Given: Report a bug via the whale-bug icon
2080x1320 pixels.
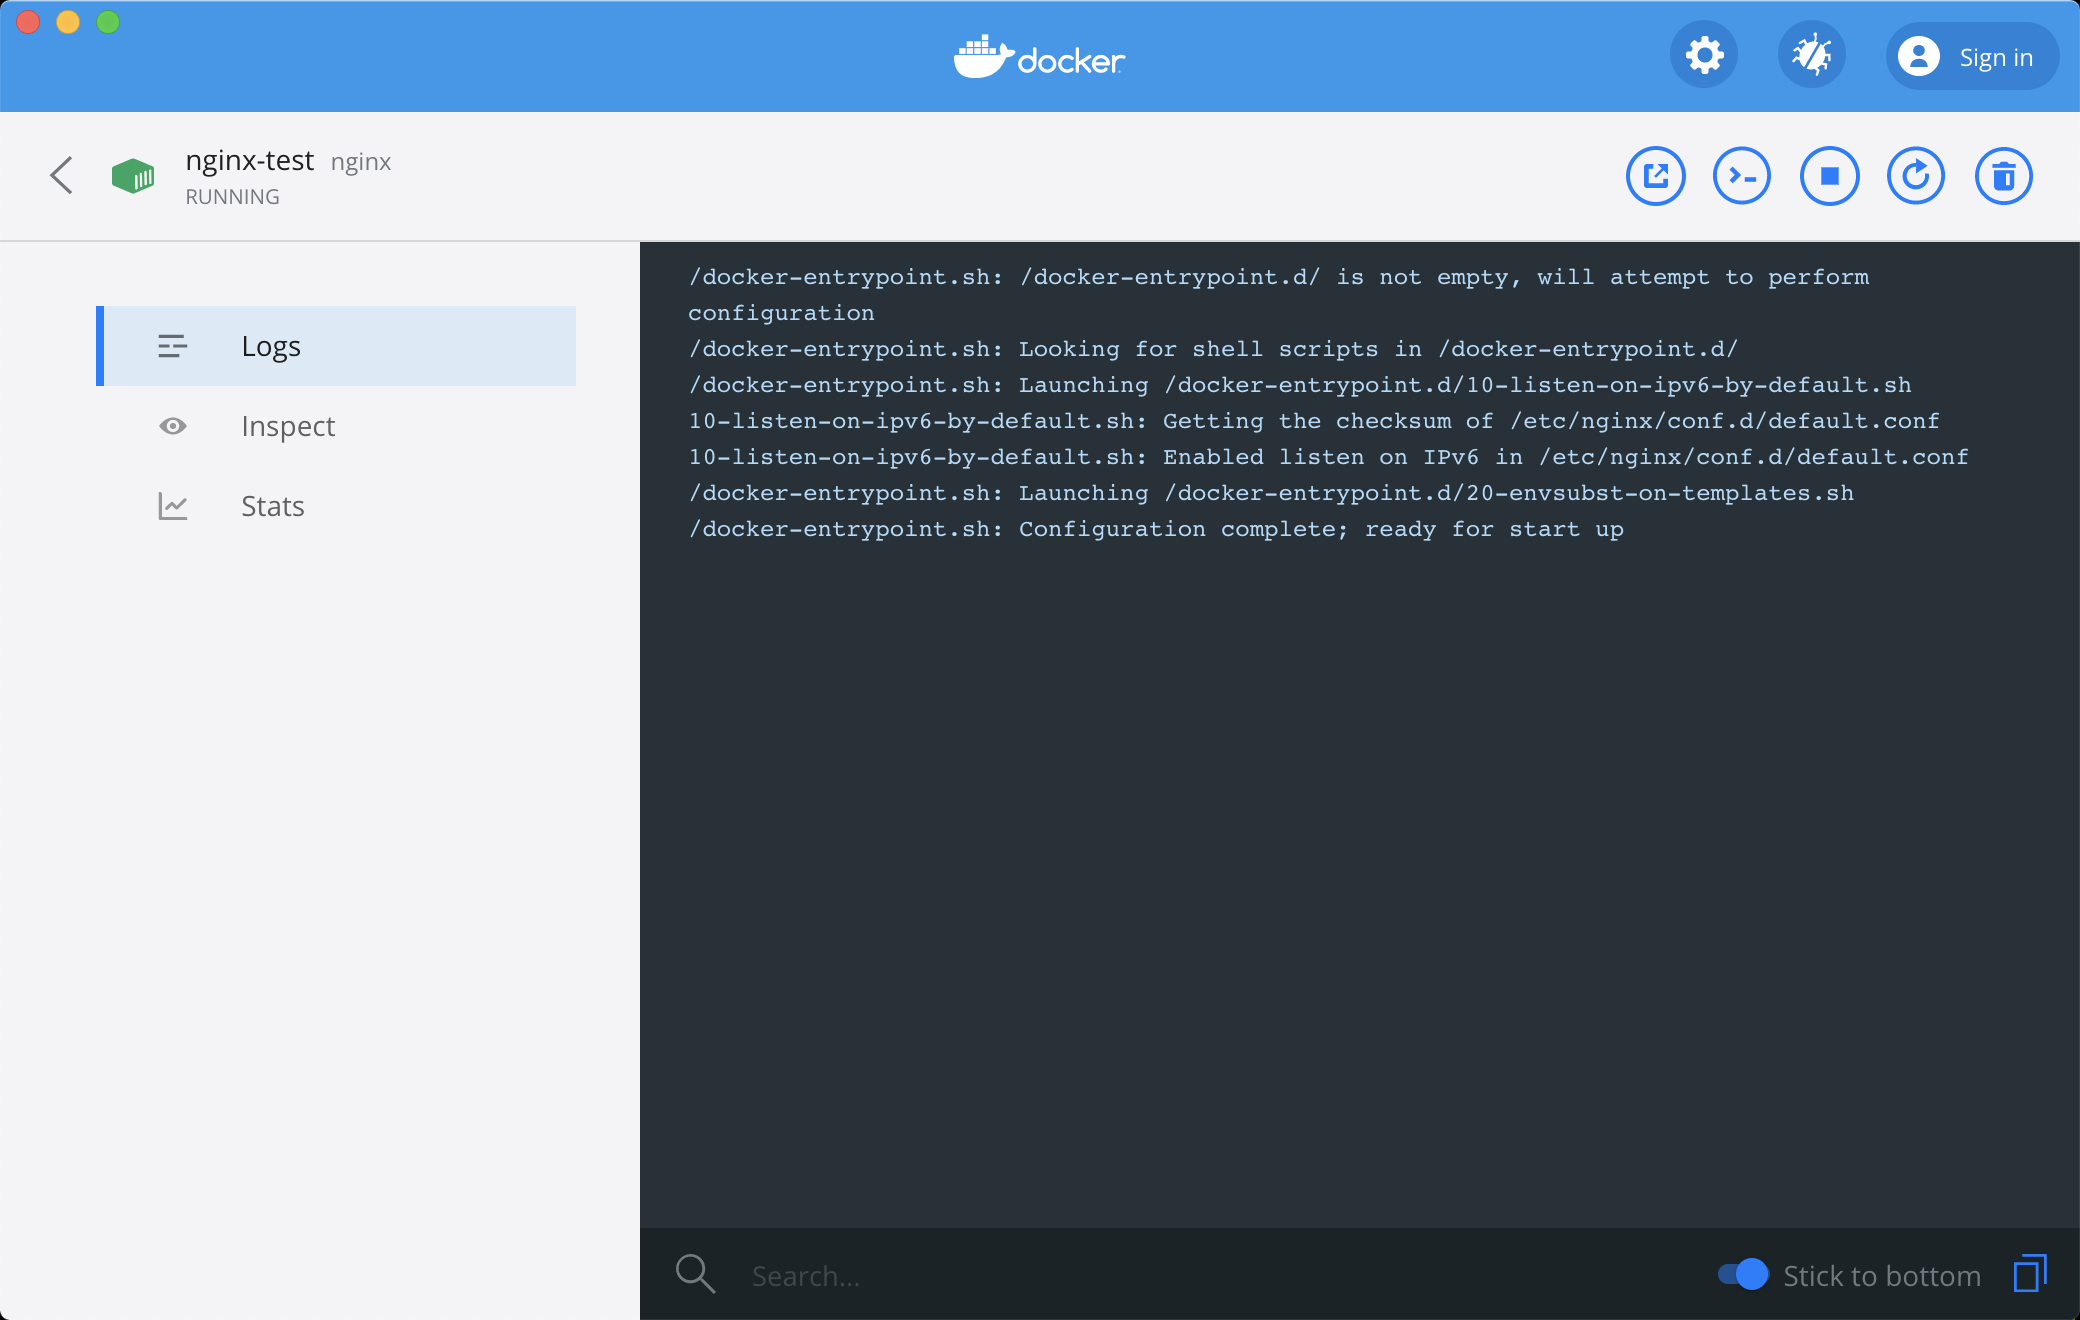Looking at the screenshot, I should point(1812,54).
